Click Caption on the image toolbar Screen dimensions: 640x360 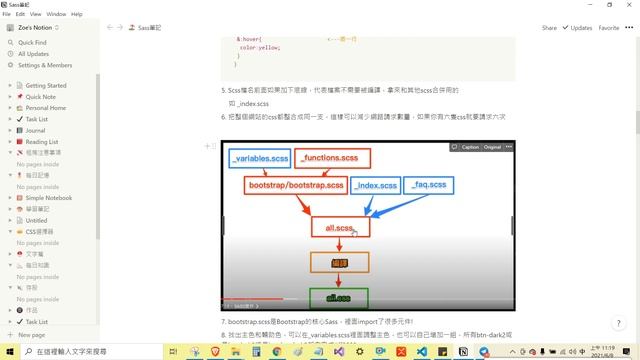[x=470, y=147]
